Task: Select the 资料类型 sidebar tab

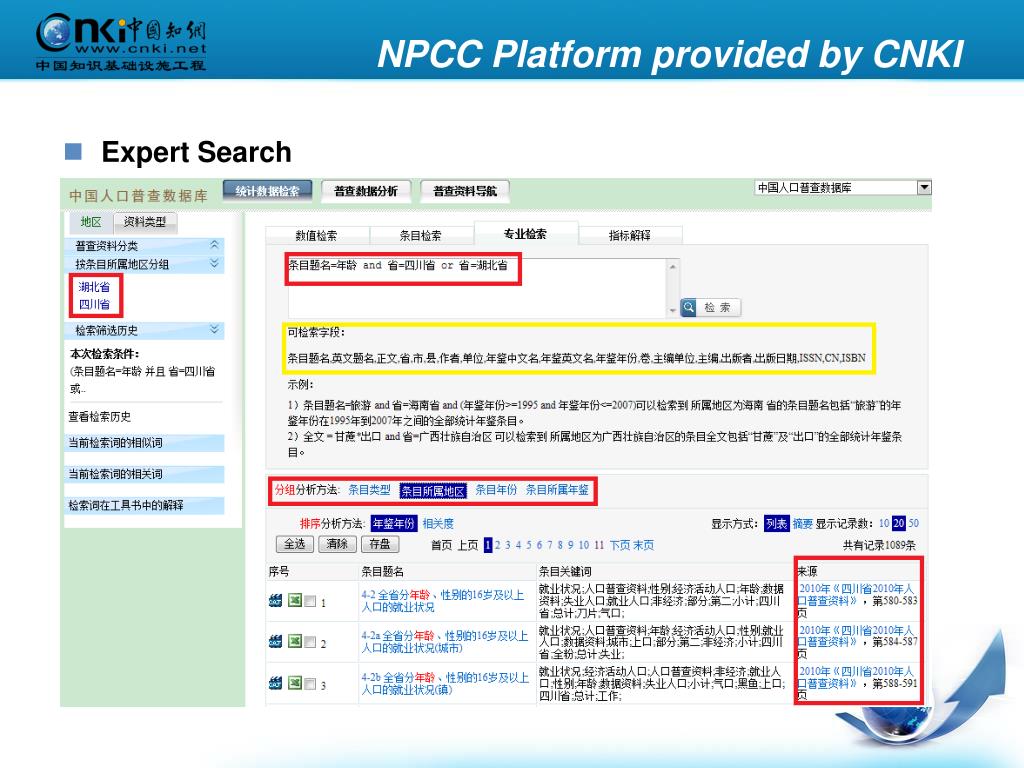Action: (145, 222)
